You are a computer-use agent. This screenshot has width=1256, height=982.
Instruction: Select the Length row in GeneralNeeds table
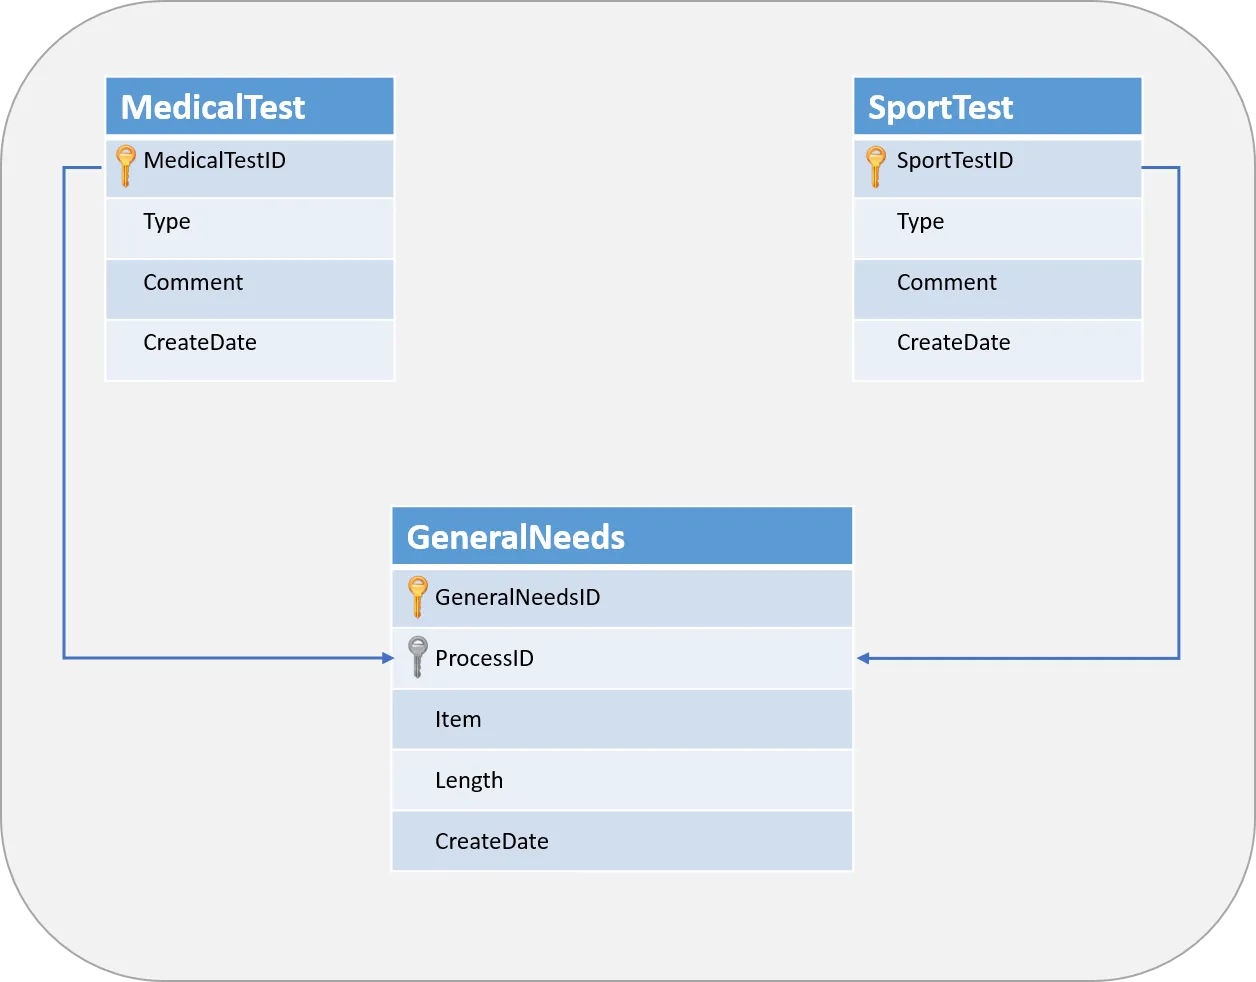click(621, 781)
